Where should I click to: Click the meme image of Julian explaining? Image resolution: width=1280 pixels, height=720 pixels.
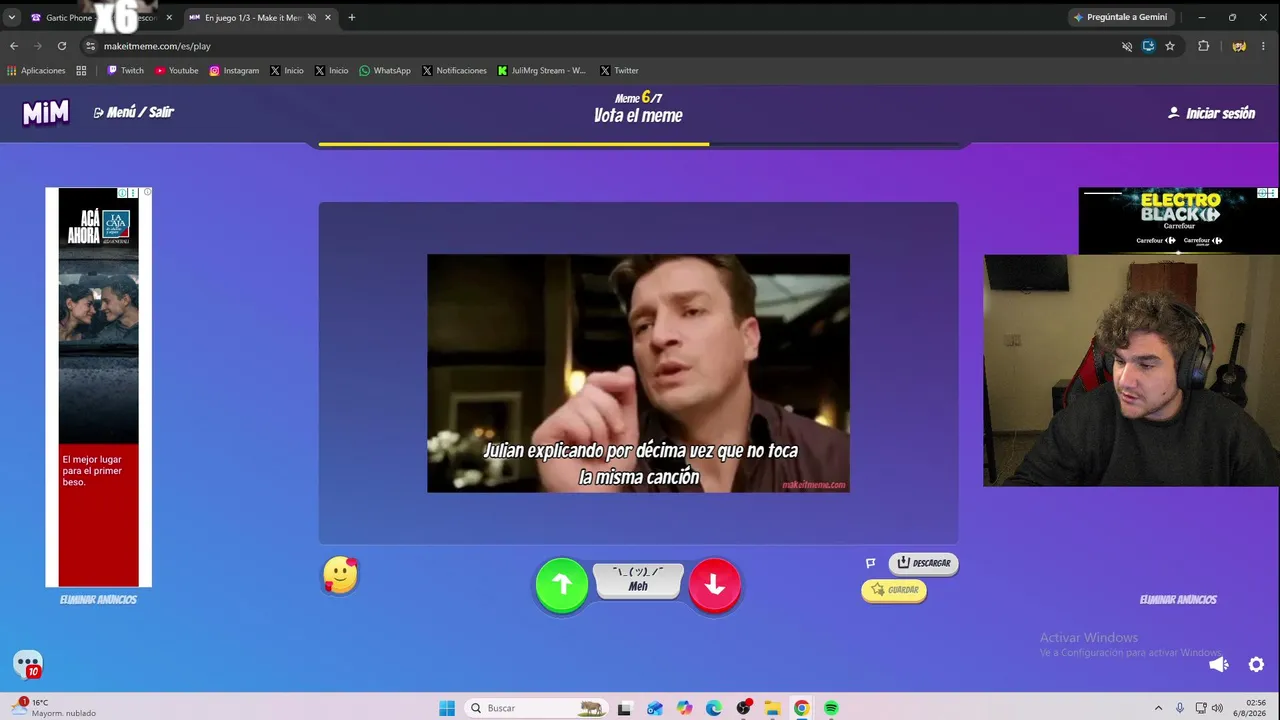click(638, 373)
